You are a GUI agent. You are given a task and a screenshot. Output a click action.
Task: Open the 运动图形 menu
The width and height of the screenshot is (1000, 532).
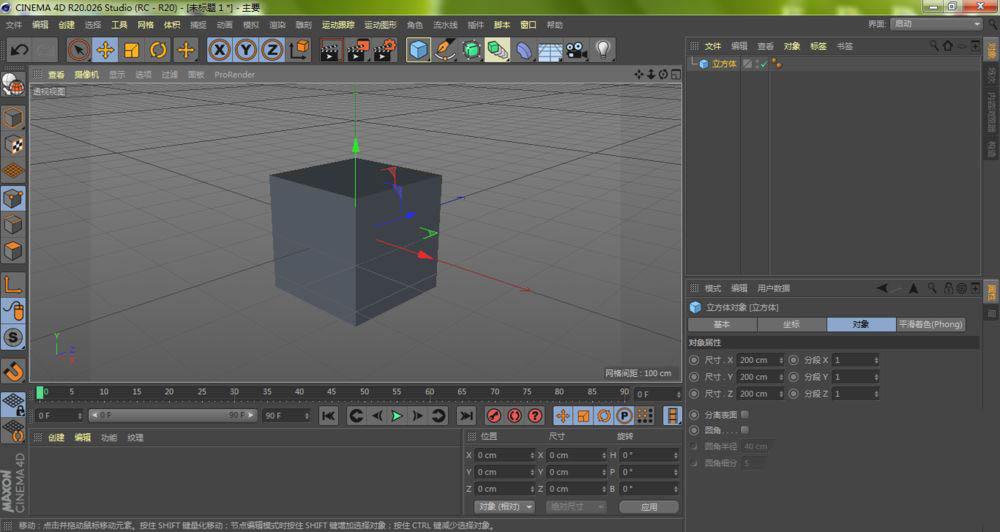click(x=380, y=25)
